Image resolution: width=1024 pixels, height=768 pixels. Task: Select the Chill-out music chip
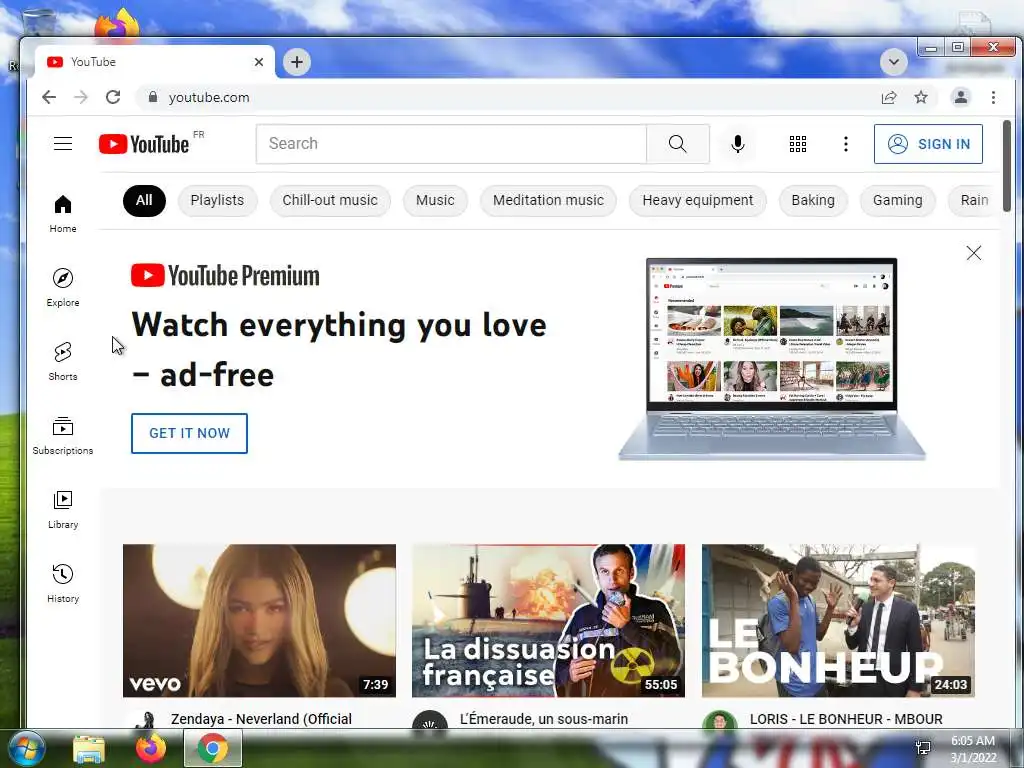[330, 200]
